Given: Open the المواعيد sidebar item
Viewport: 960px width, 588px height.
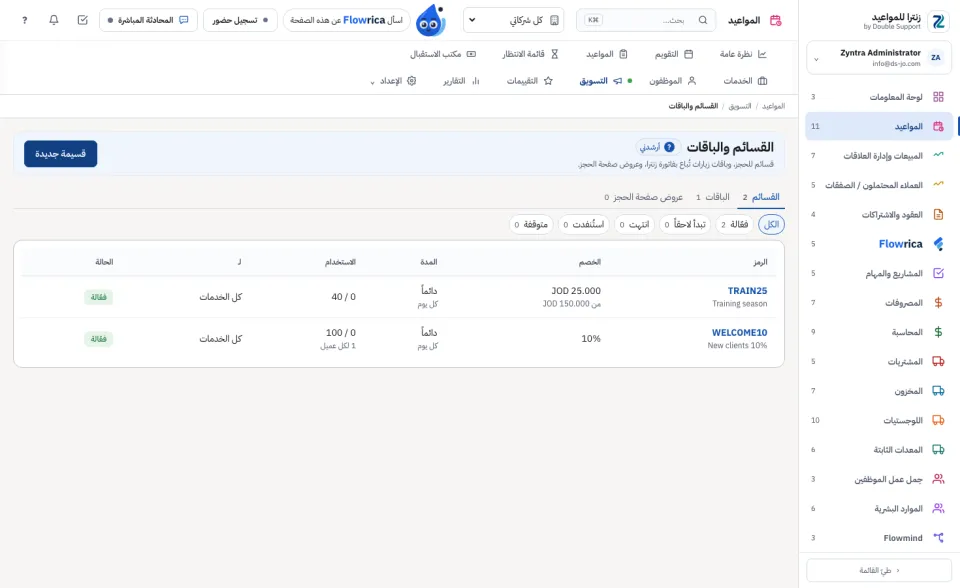Looking at the screenshot, I should click(x=879, y=126).
